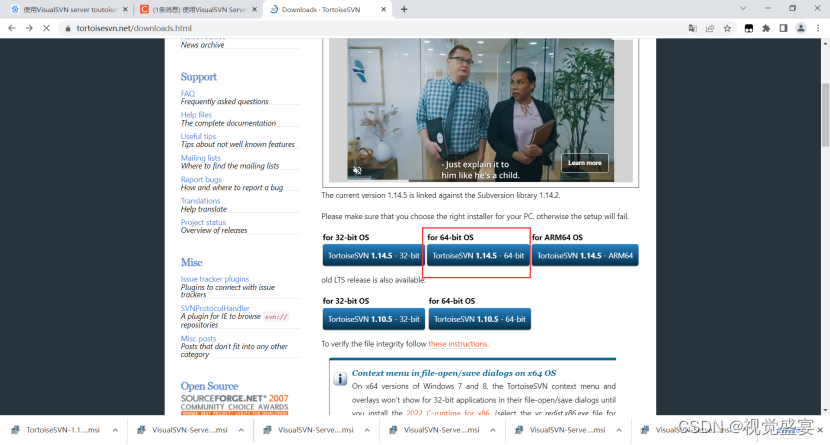Open the Mailing lists sidebar link
830x445 pixels.
tap(200, 158)
